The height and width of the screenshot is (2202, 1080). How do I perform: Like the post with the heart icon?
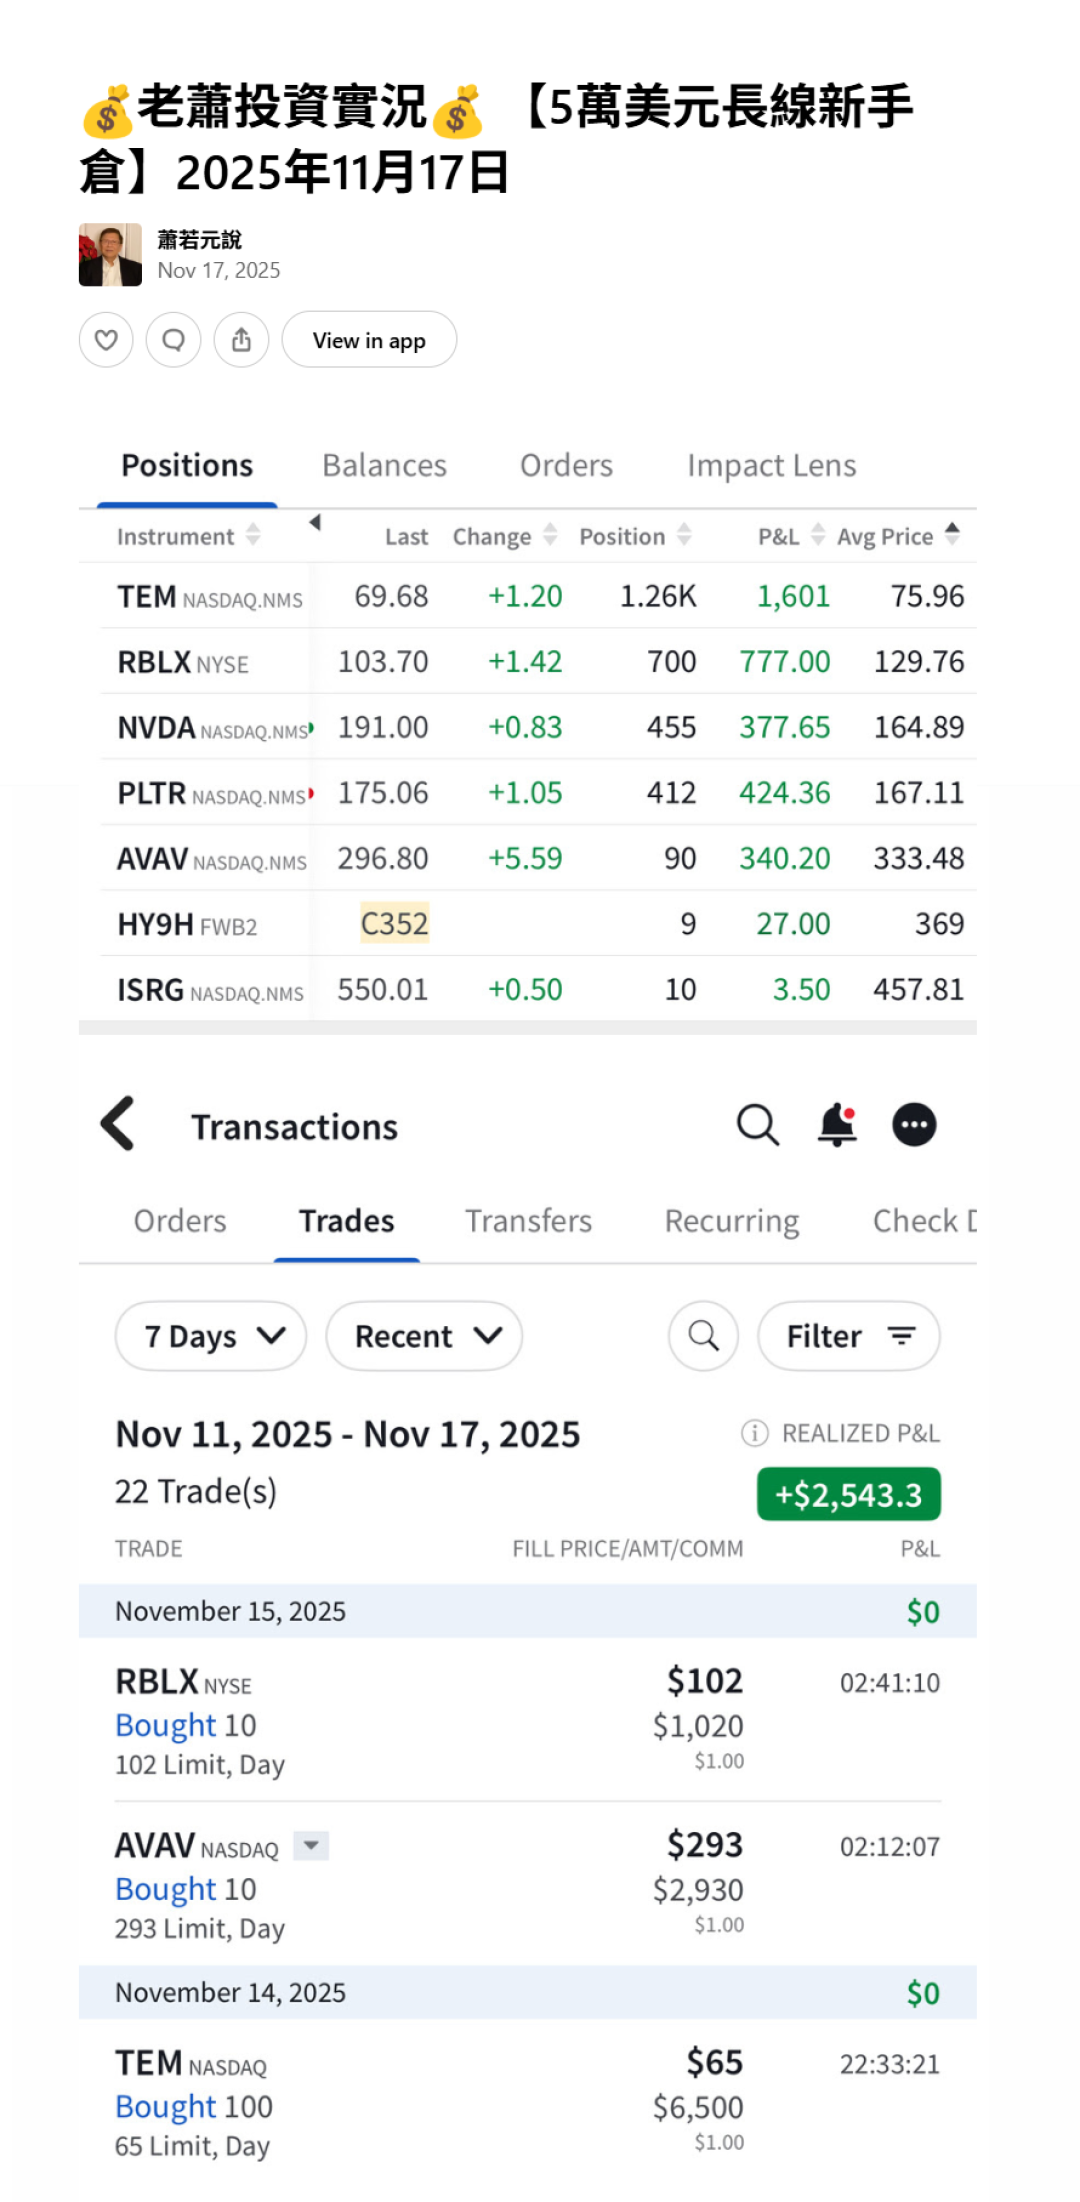[106, 340]
